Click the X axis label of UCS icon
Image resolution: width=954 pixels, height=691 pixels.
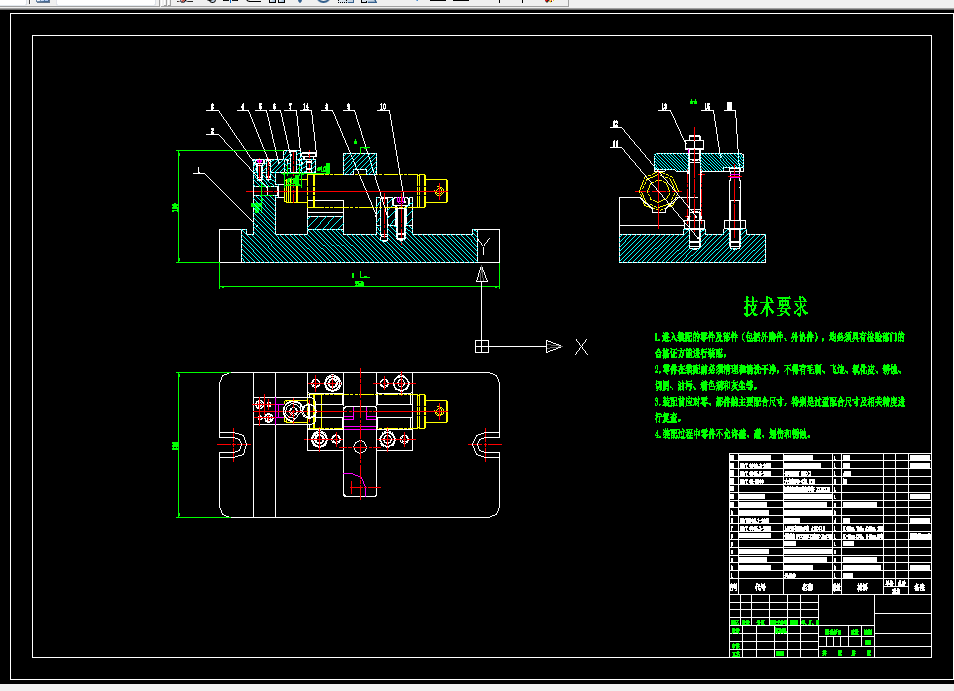point(581,347)
